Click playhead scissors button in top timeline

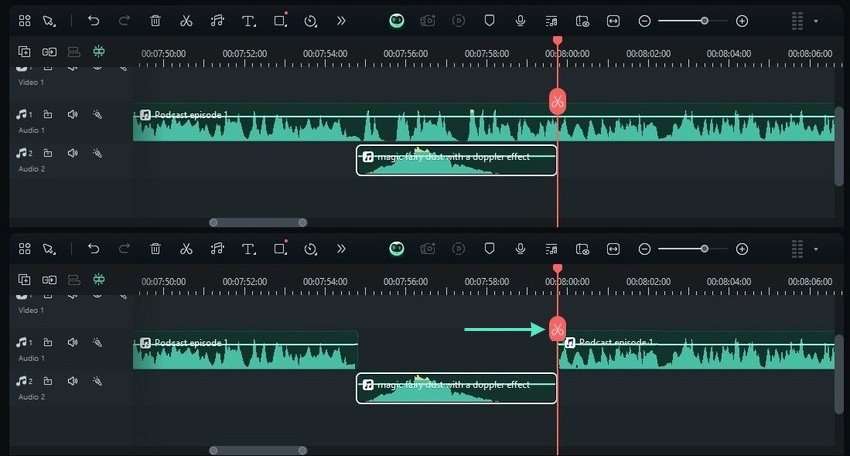coord(557,101)
